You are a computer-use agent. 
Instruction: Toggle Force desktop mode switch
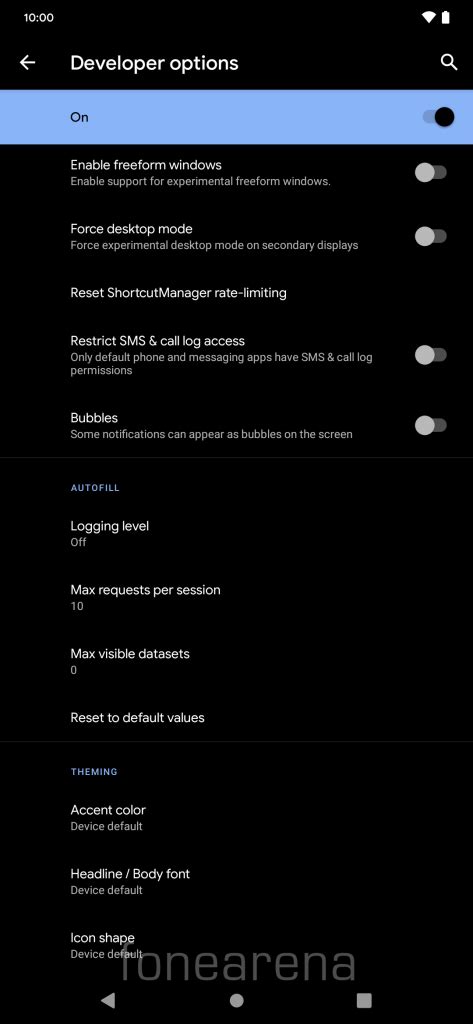[x=431, y=236]
